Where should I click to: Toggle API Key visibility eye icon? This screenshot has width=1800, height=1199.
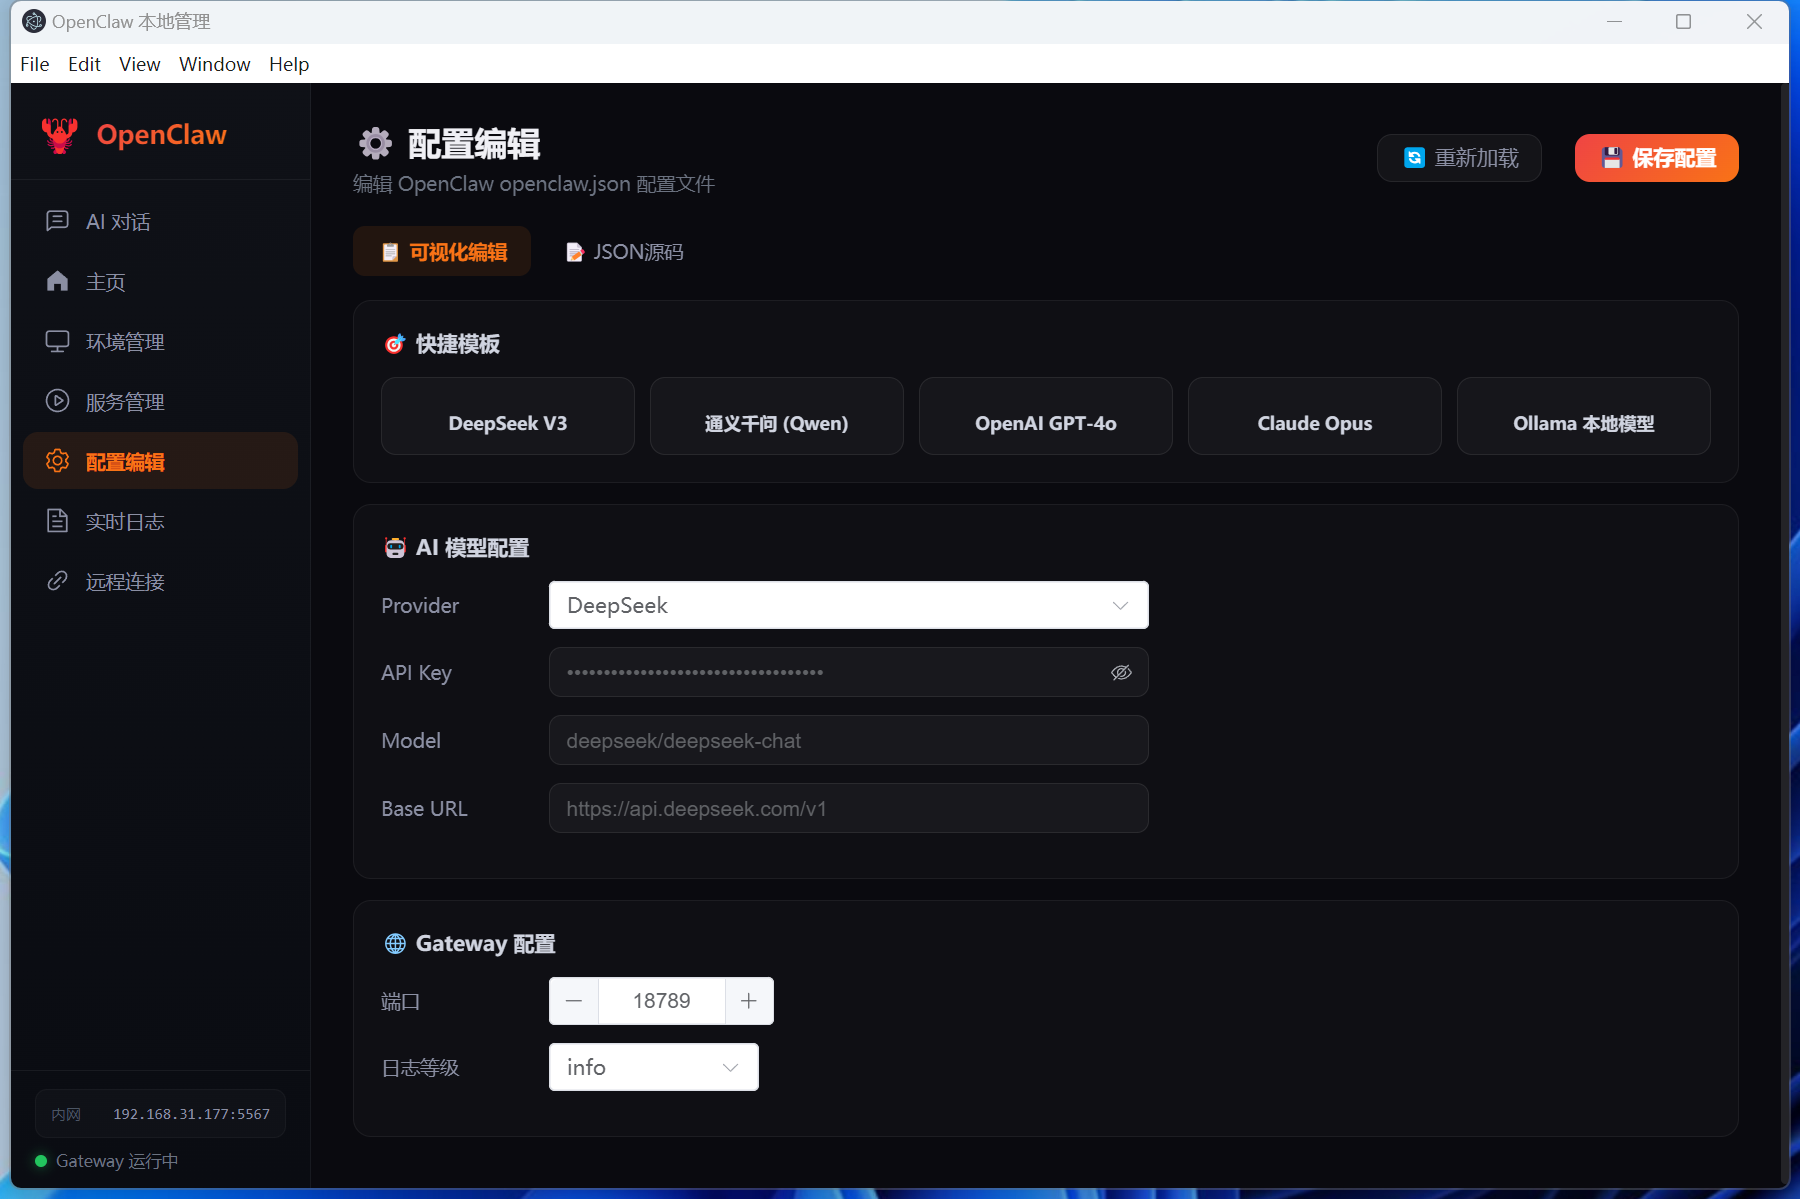[x=1121, y=672]
